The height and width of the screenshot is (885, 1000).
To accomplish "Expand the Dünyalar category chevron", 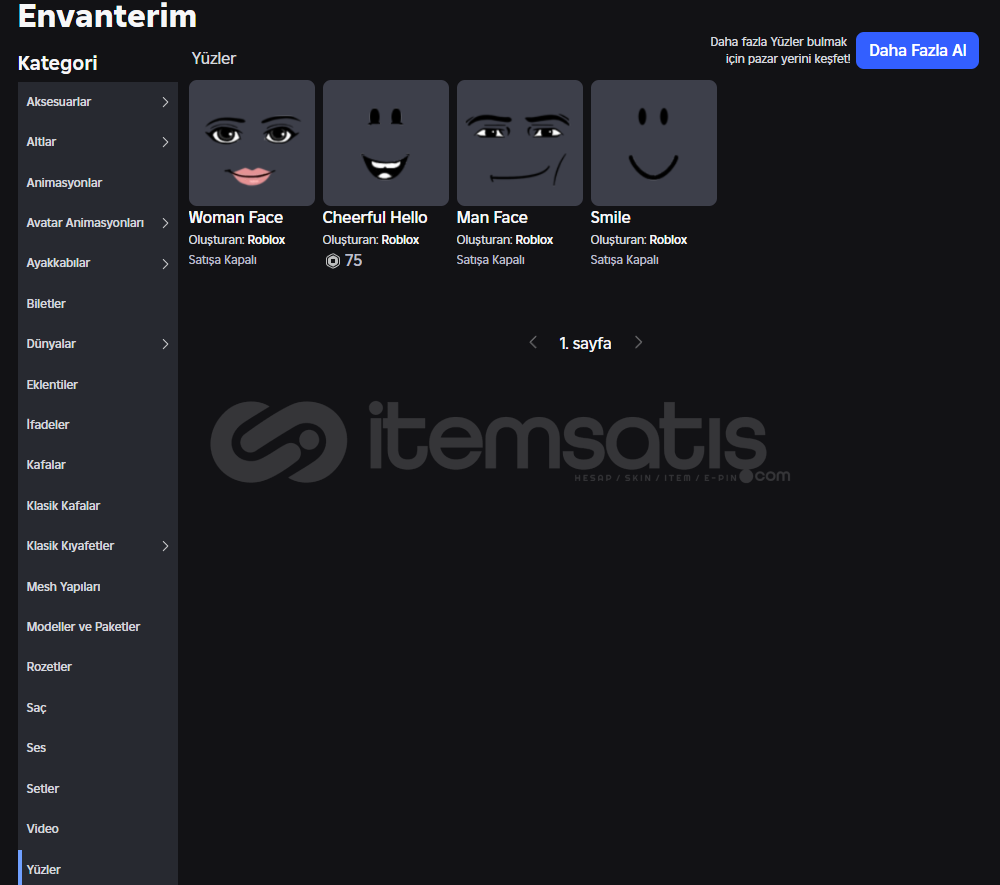I will [165, 344].
